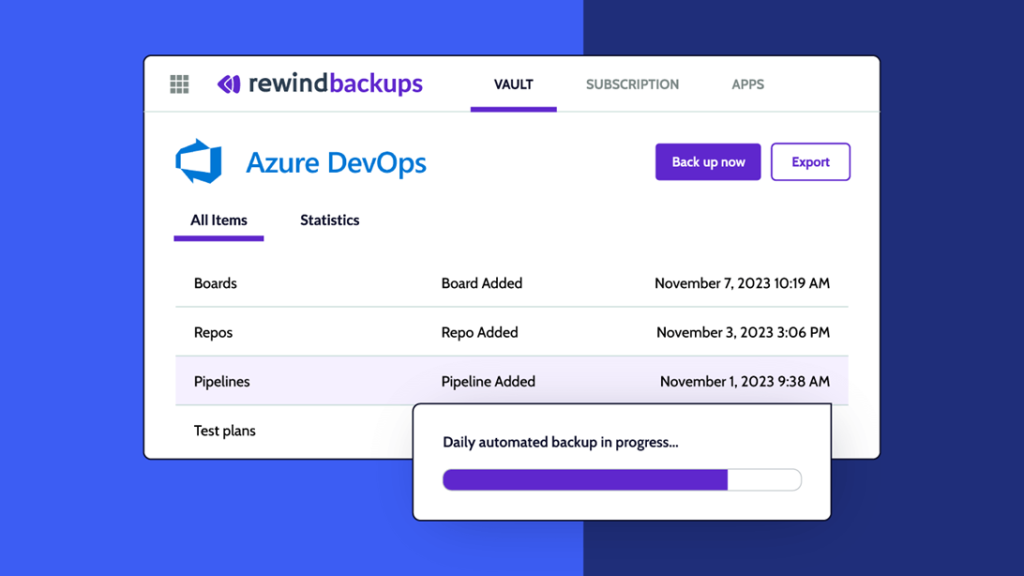The height and width of the screenshot is (576, 1024).
Task: Click the Back up now button
Action: pos(708,162)
